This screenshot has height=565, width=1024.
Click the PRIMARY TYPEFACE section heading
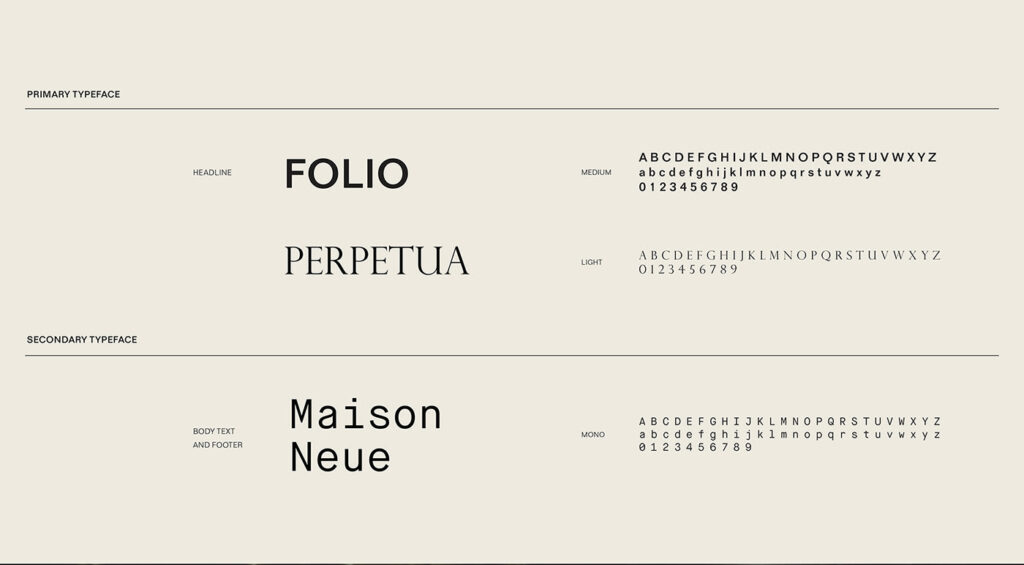(73, 94)
